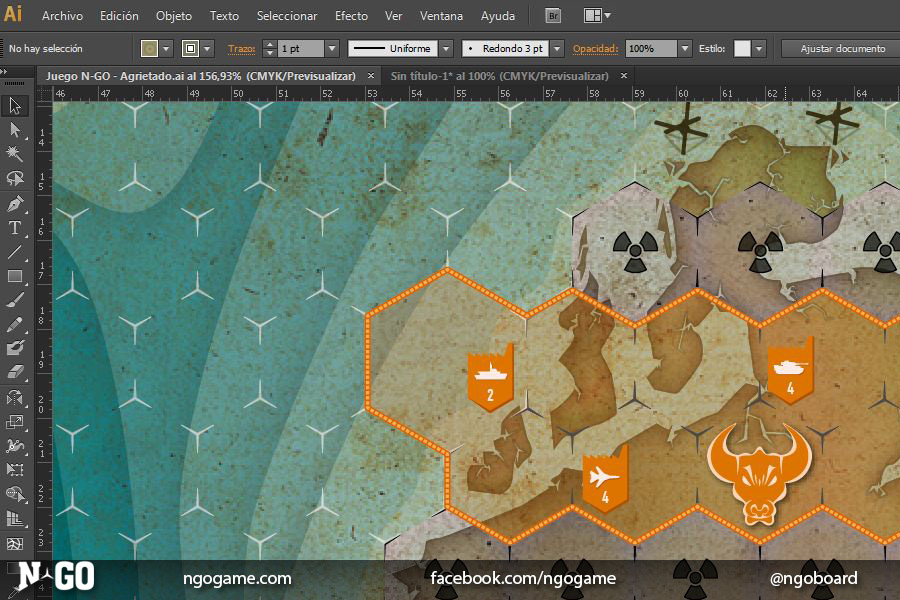This screenshot has width=900, height=600.
Task: Expand the Opacidad percentage dropdown
Action: [x=685, y=48]
